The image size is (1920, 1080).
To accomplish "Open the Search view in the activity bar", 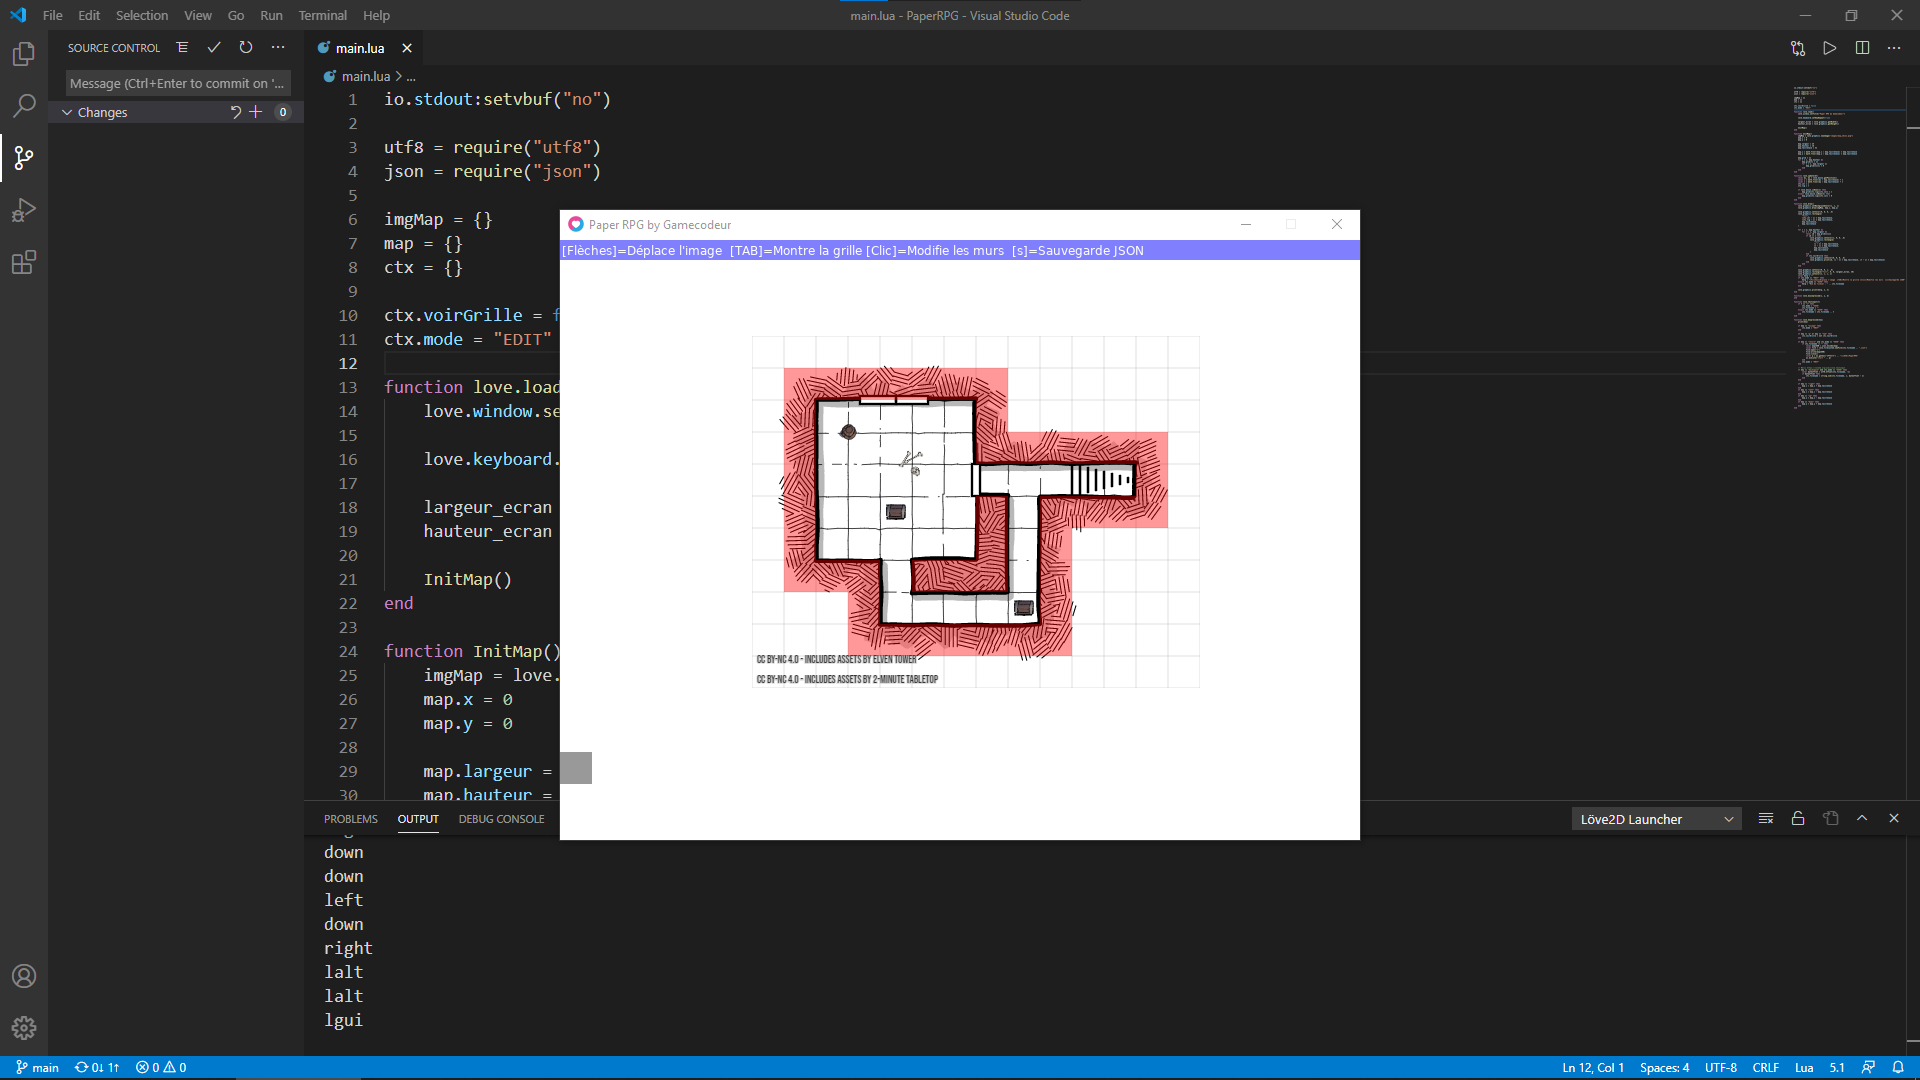I will point(24,105).
